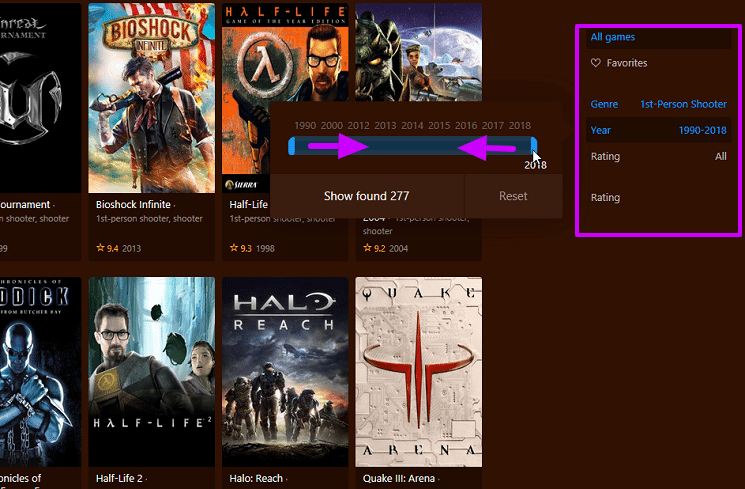Click the Favorites heart icon
The width and height of the screenshot is (745, 489).
[x=596, y=63]
